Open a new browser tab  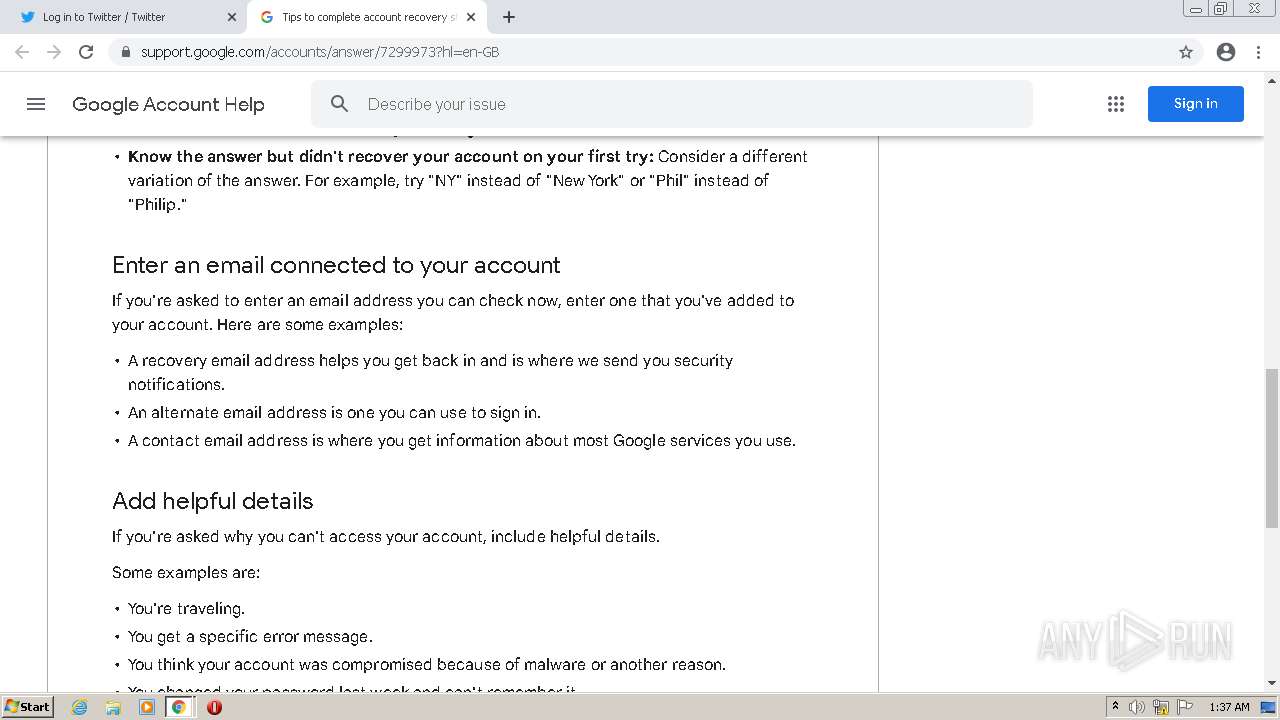[509, 17]
